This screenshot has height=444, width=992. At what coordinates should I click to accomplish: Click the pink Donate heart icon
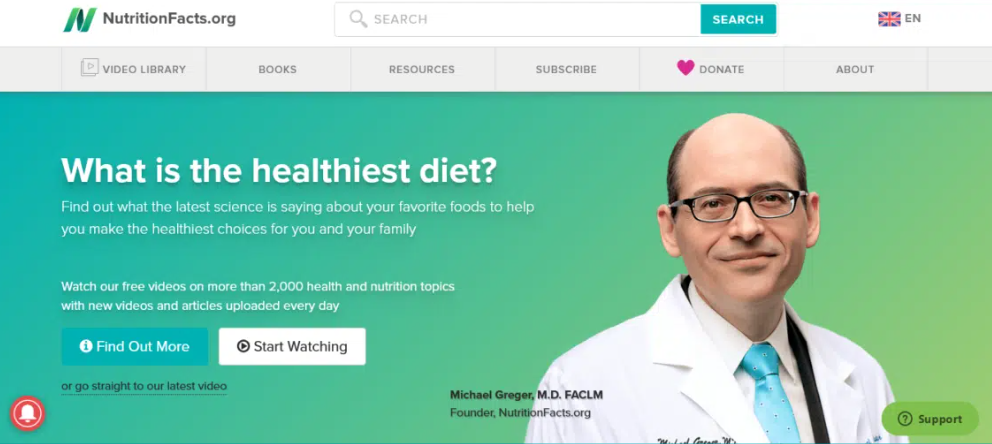point(685,68)
